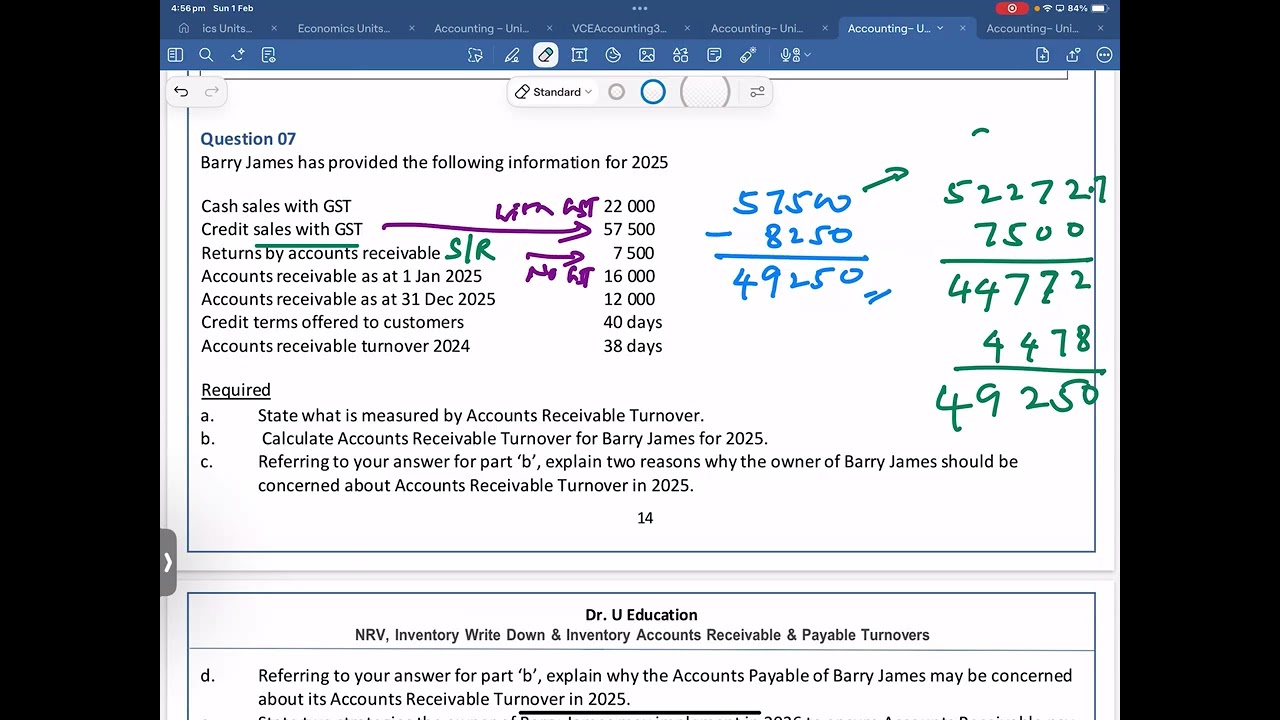
Task: Tap the 4:56 pm clock
Action: (188, 8)
